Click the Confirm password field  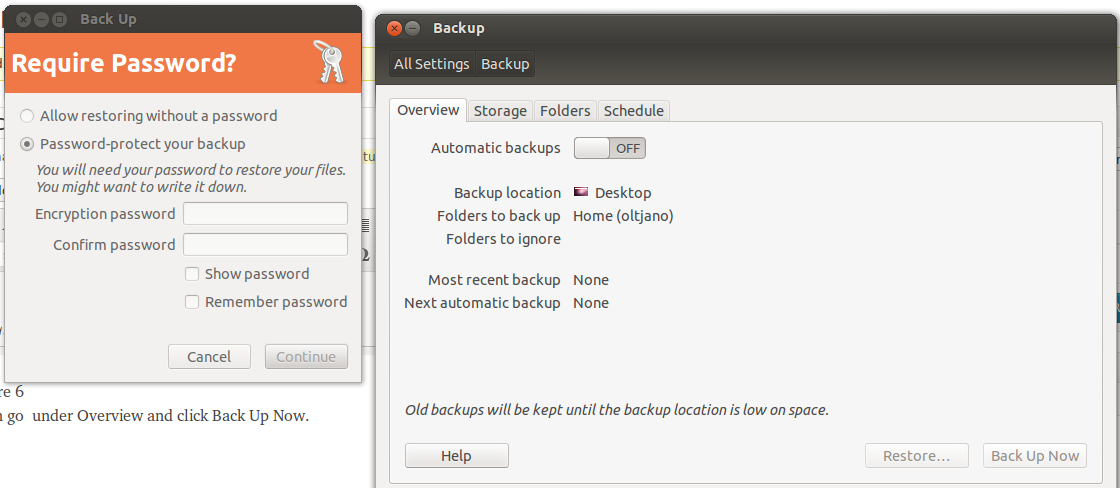click(x=265, y=245)
